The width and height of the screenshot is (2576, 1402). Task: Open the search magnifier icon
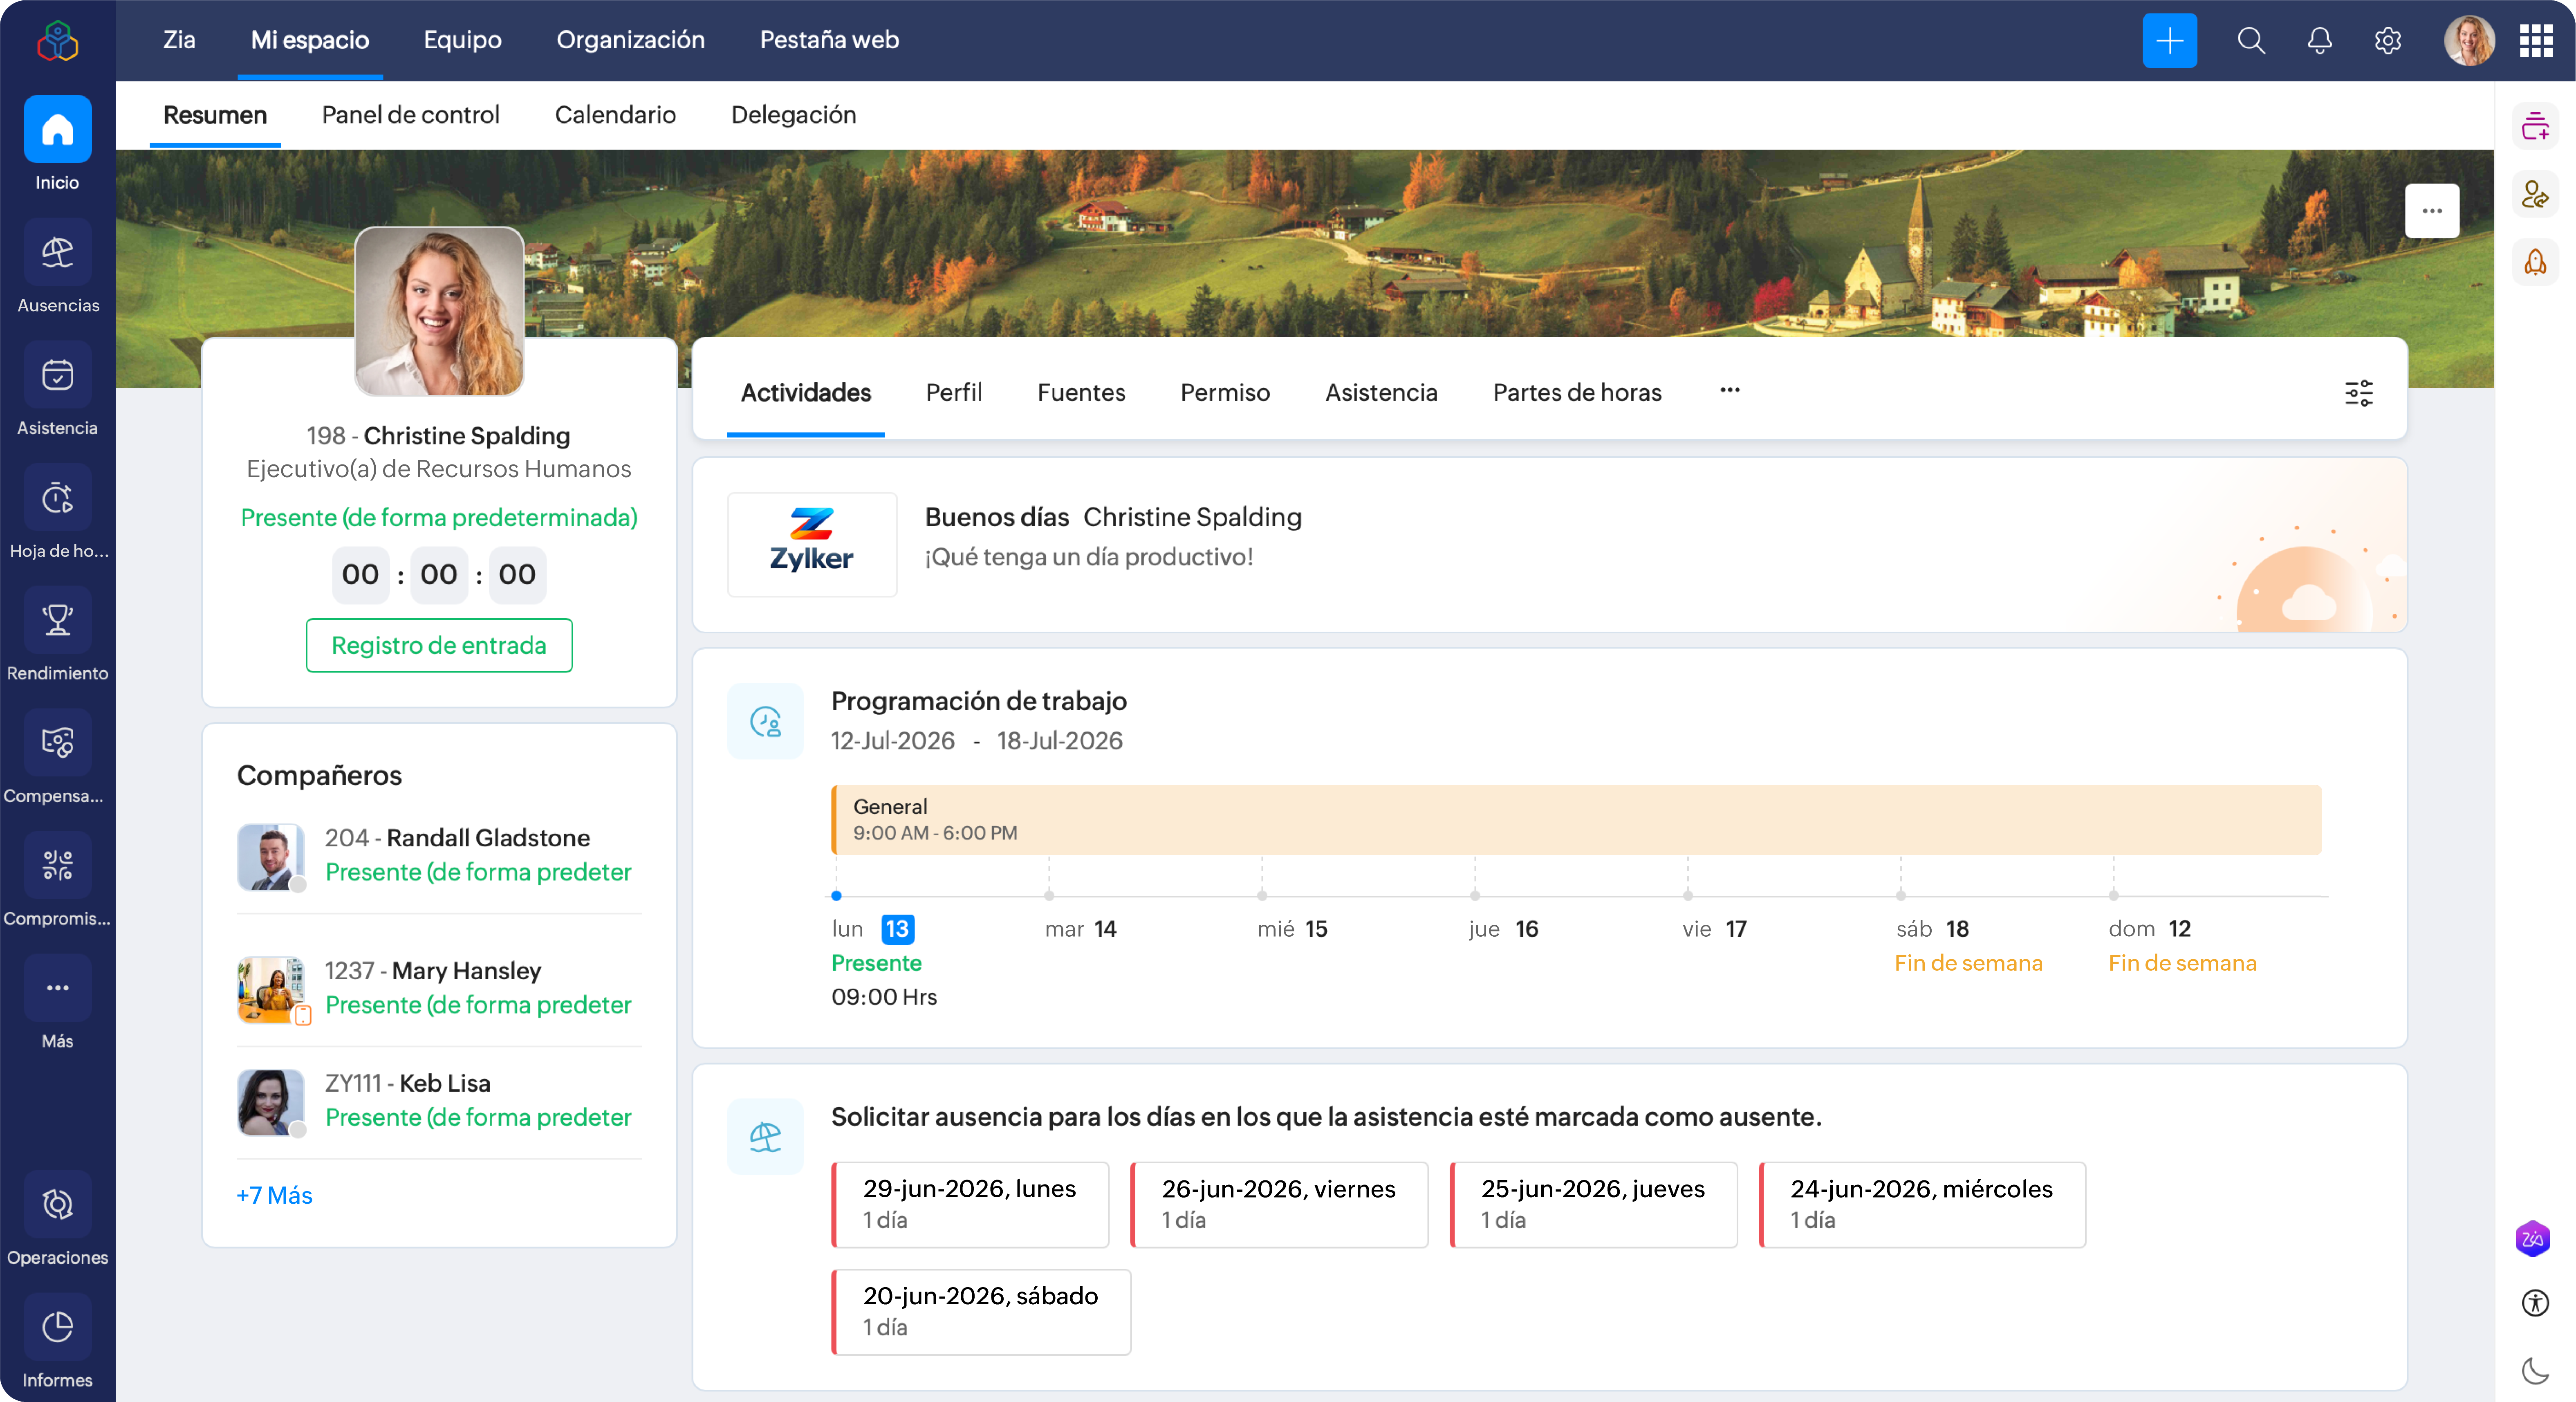point(2251,41)
